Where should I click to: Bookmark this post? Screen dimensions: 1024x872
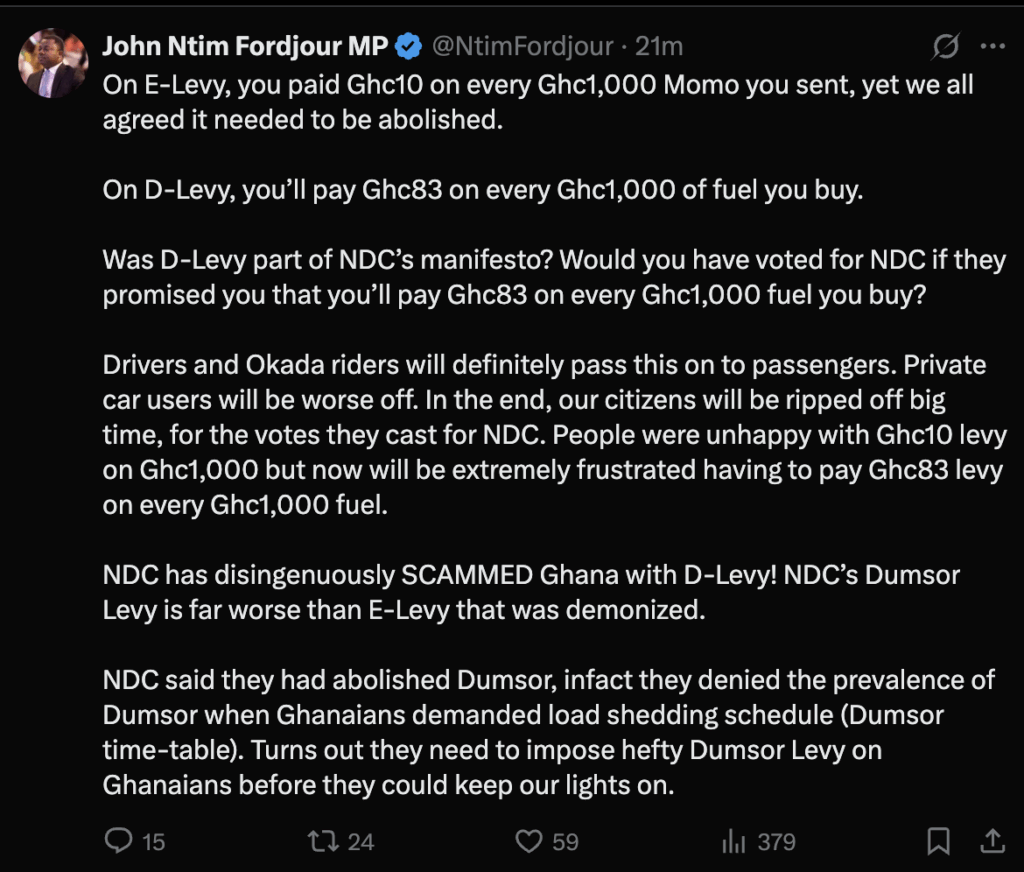[938, 841]
